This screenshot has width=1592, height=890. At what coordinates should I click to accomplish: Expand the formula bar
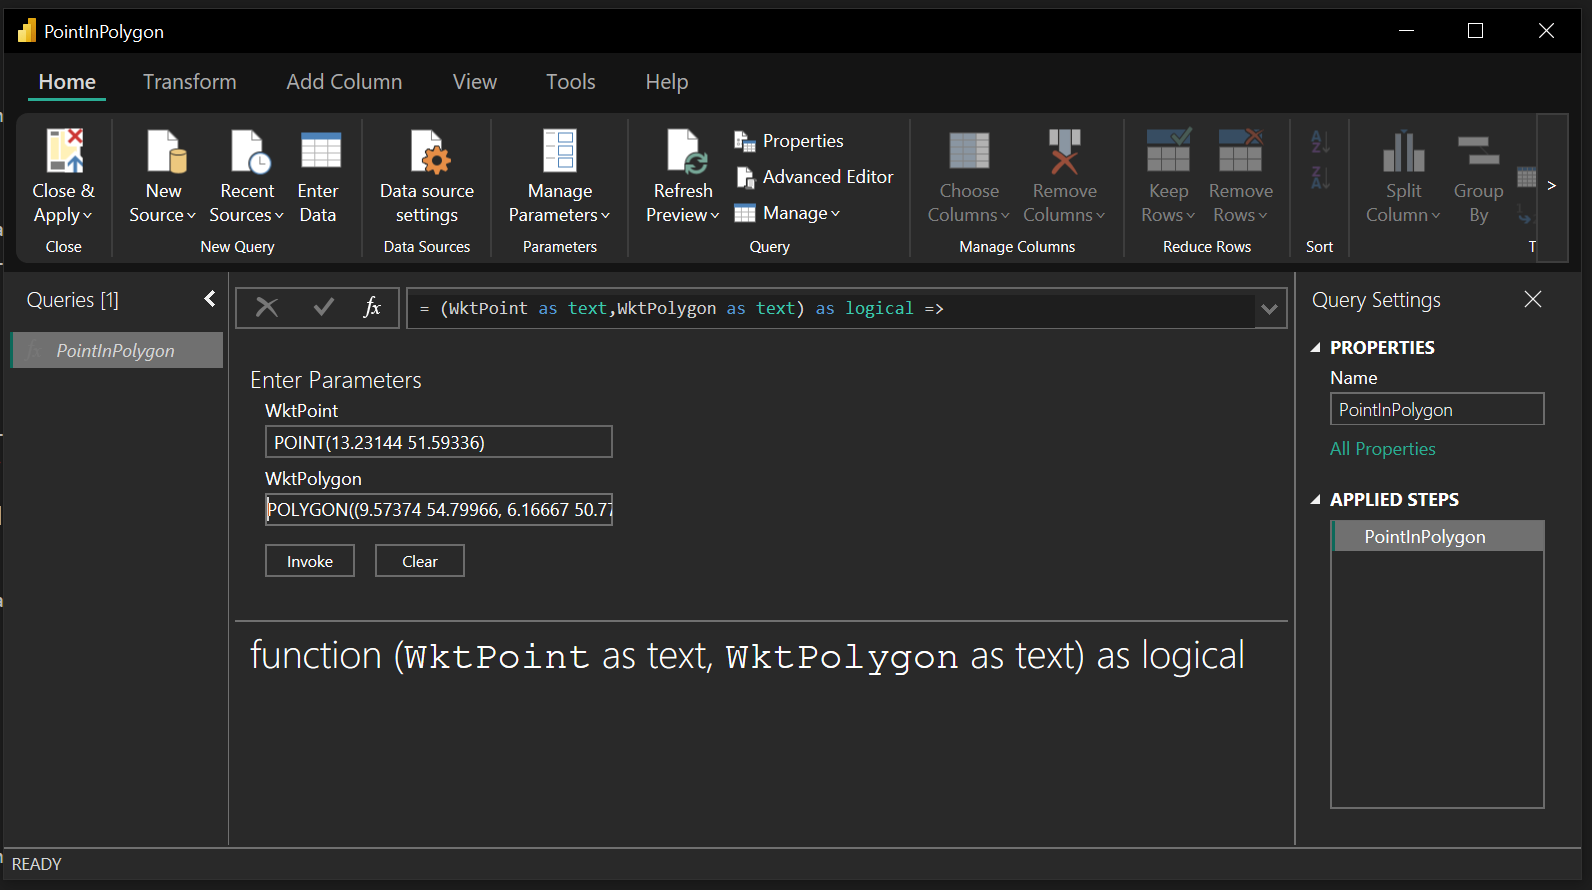click(x=1270, y=309)
